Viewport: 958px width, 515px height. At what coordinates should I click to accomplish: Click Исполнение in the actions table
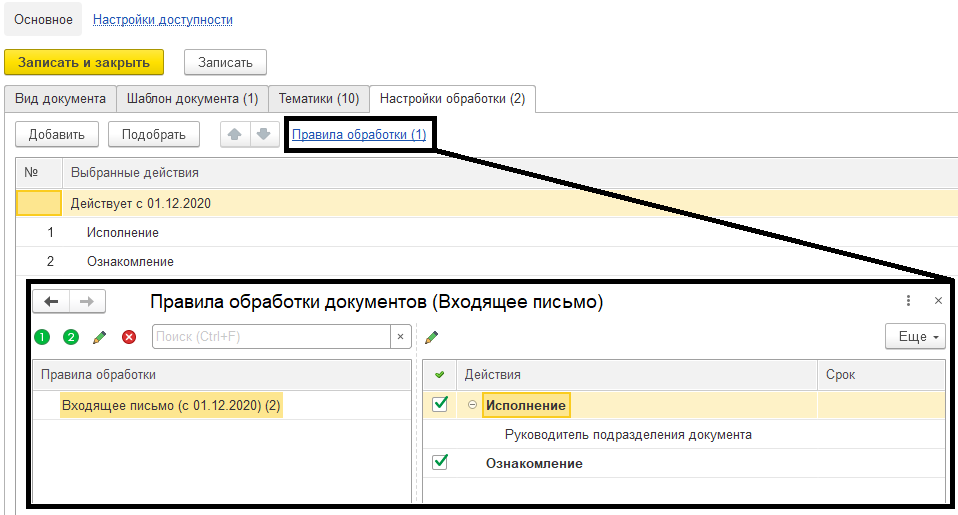click(525, 405)
